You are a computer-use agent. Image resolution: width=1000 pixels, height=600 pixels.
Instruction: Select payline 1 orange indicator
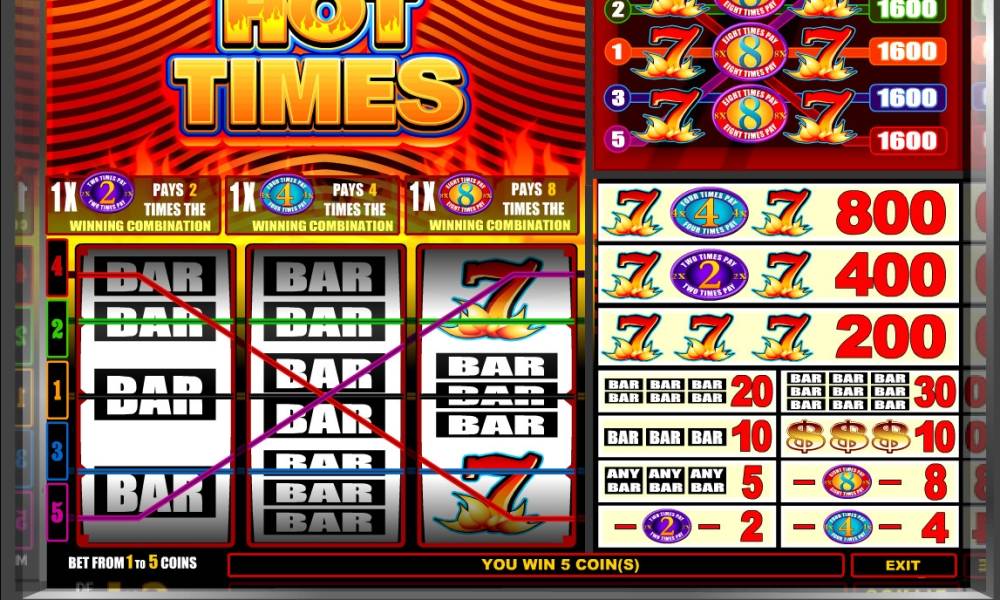pyautogui.click(x=57, y=390)
